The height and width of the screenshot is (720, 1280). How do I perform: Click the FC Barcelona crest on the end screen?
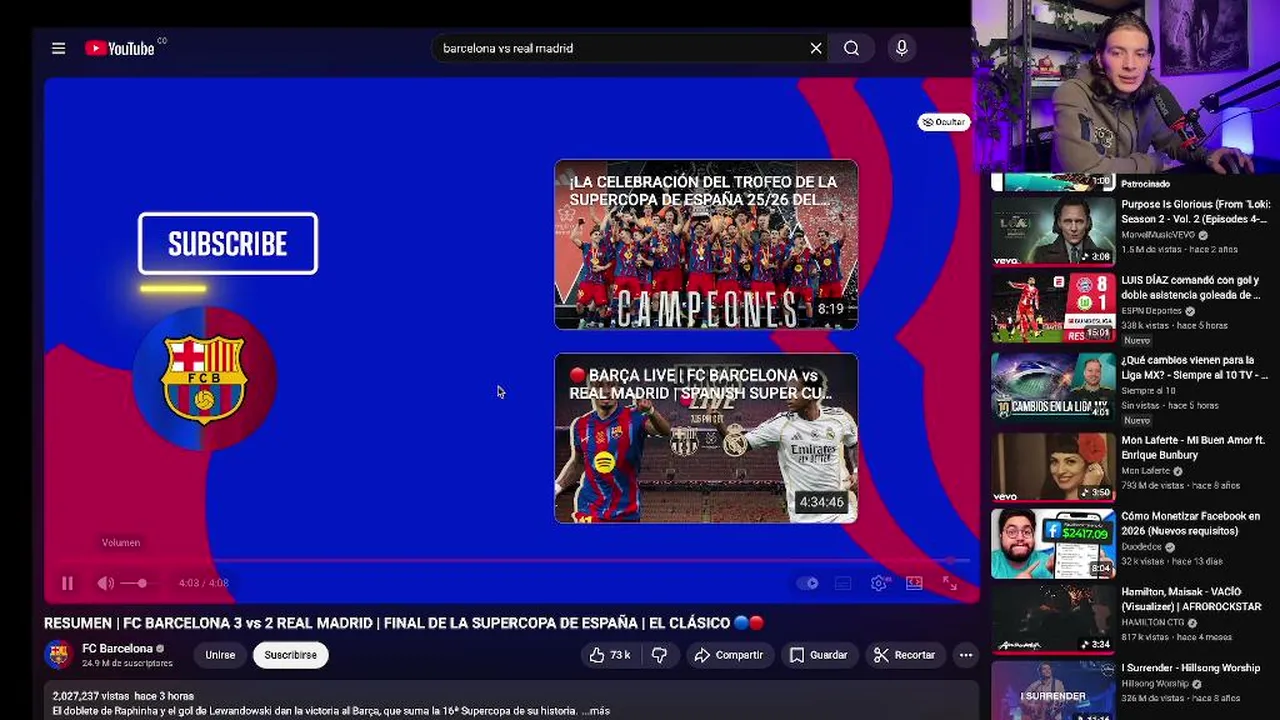(x=205, y=378)
